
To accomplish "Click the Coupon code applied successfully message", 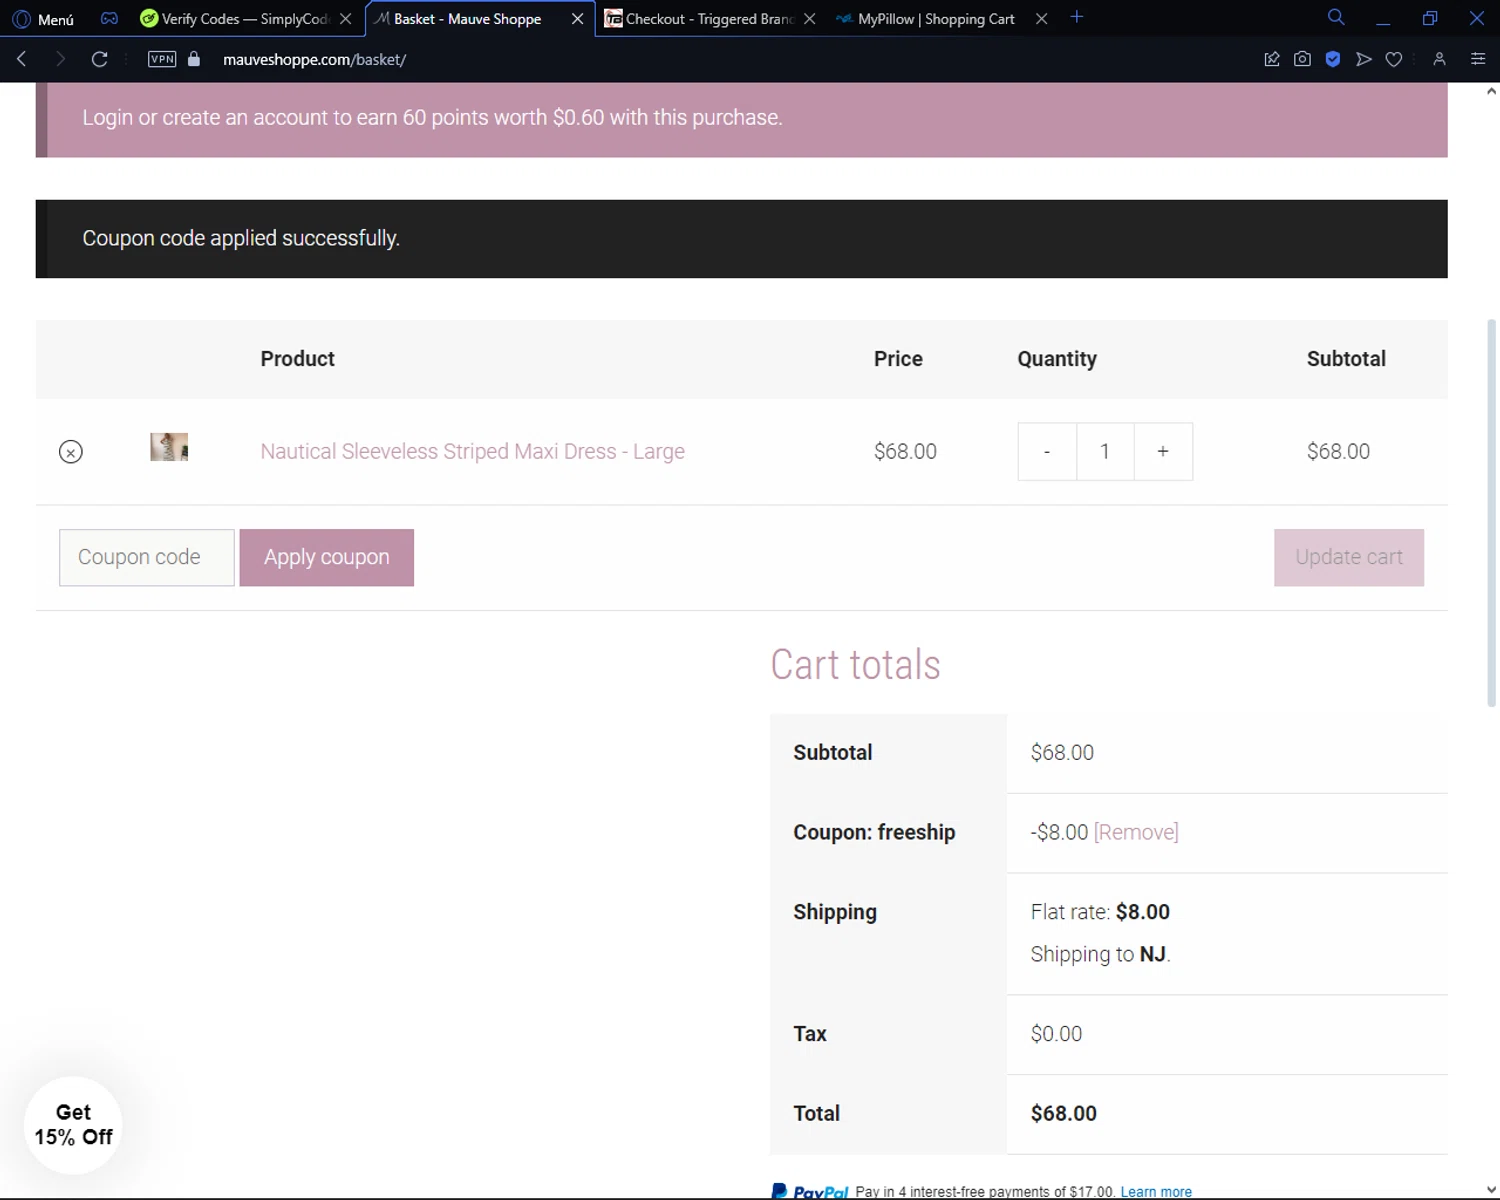I will (241, 238).
